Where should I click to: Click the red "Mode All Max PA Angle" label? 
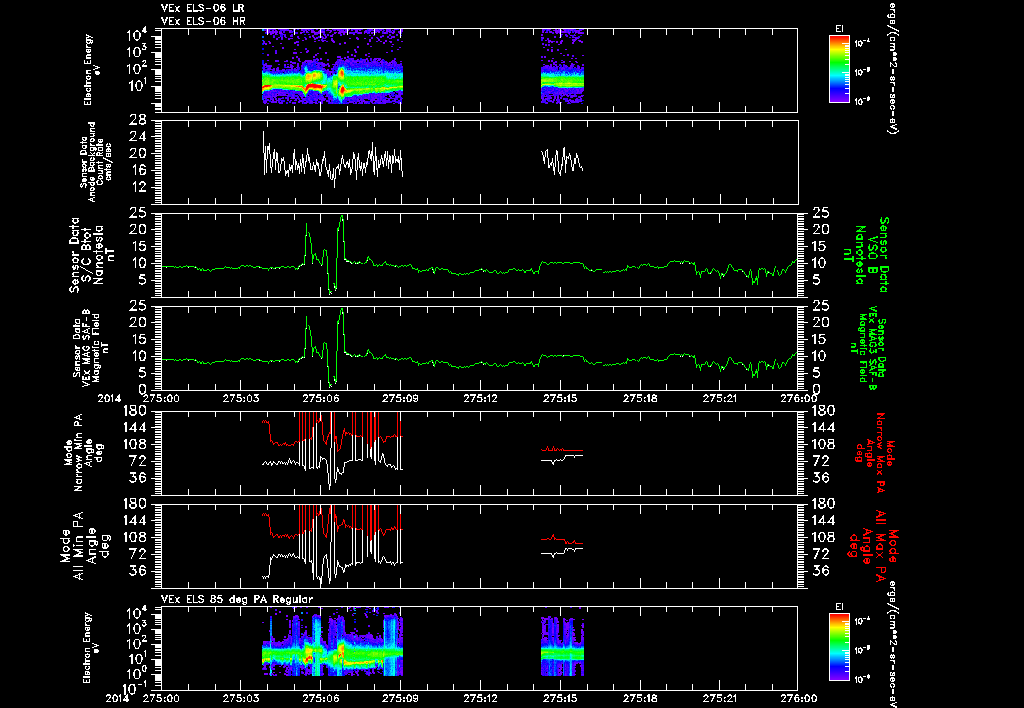click(874, 545)
